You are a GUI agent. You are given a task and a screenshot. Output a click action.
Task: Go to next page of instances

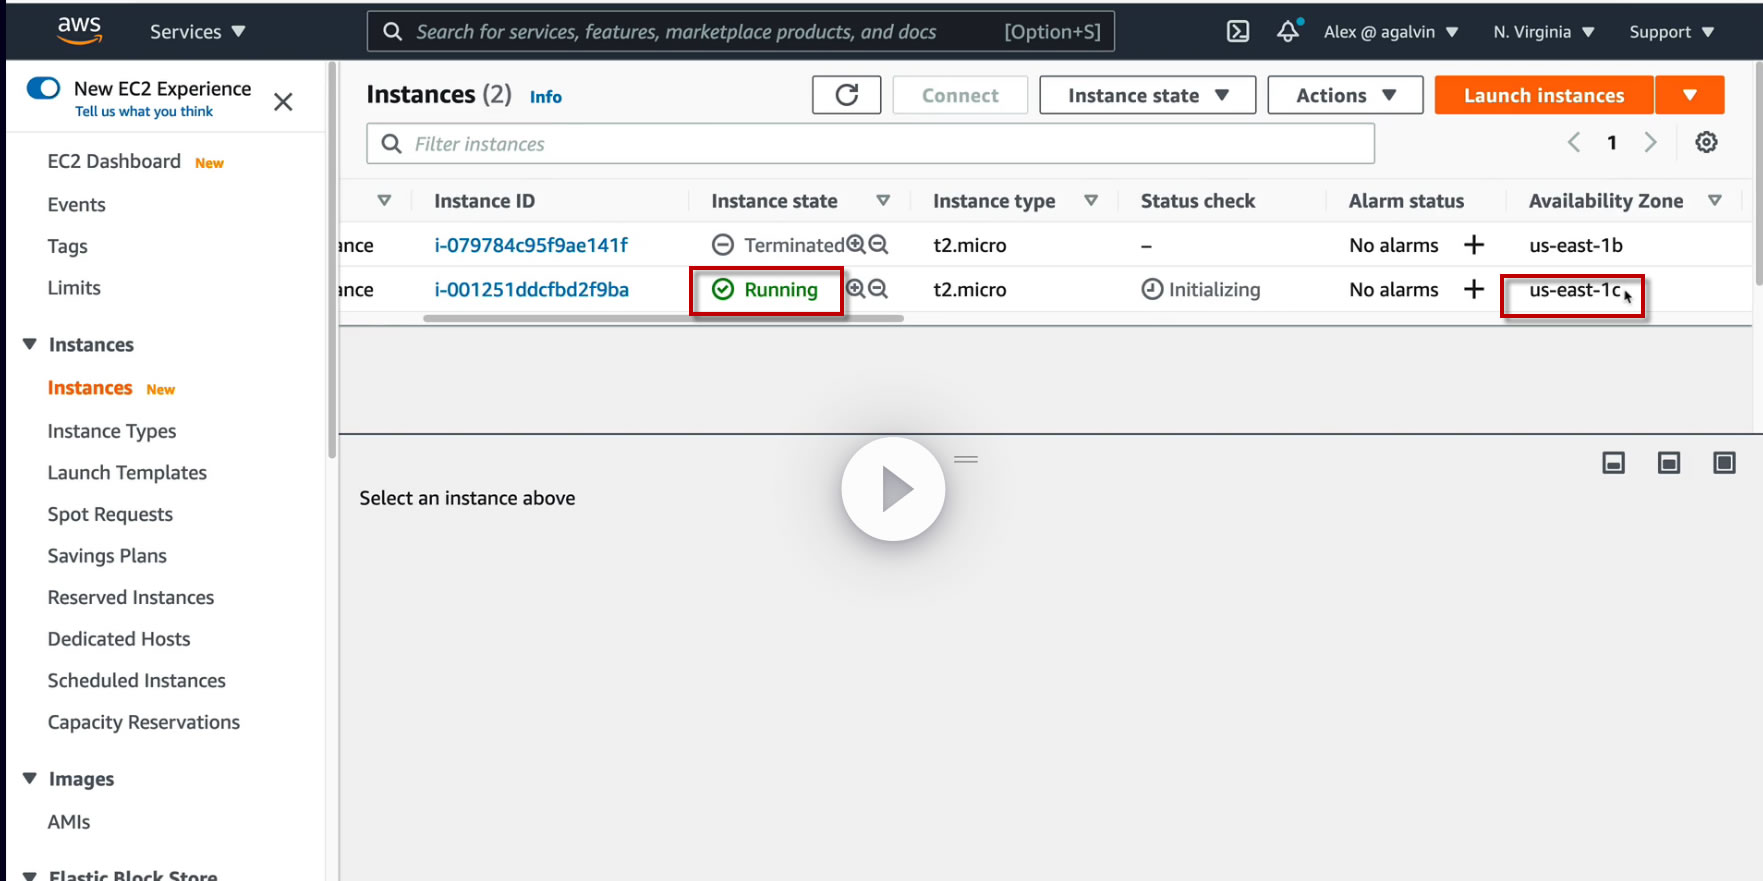coord(1650,142)
